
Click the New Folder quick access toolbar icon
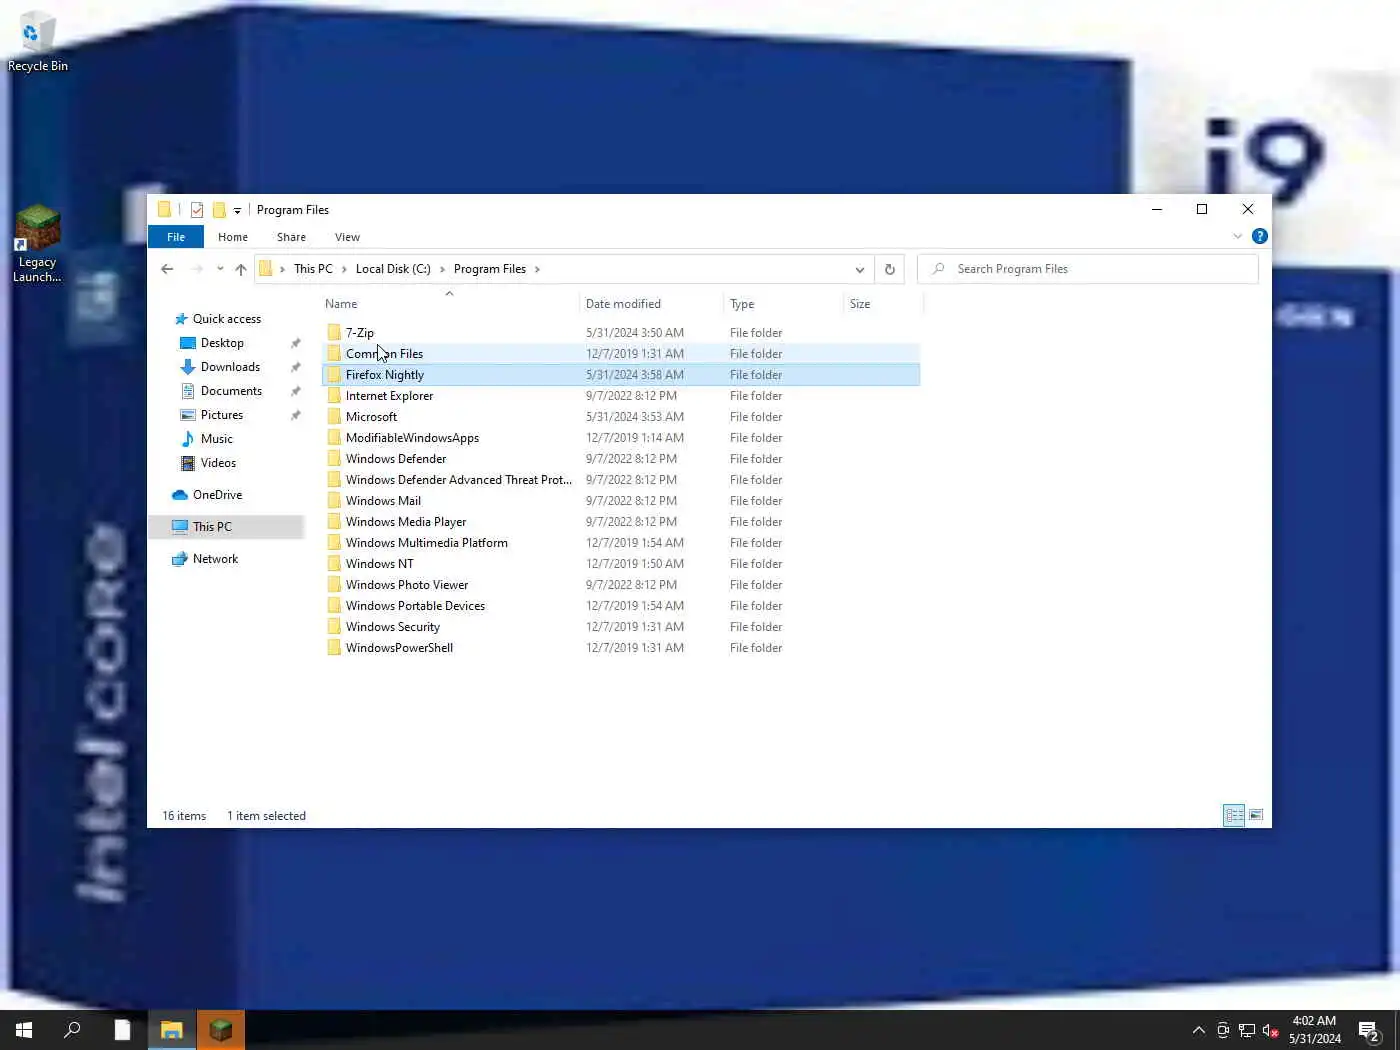coord(219,210)
